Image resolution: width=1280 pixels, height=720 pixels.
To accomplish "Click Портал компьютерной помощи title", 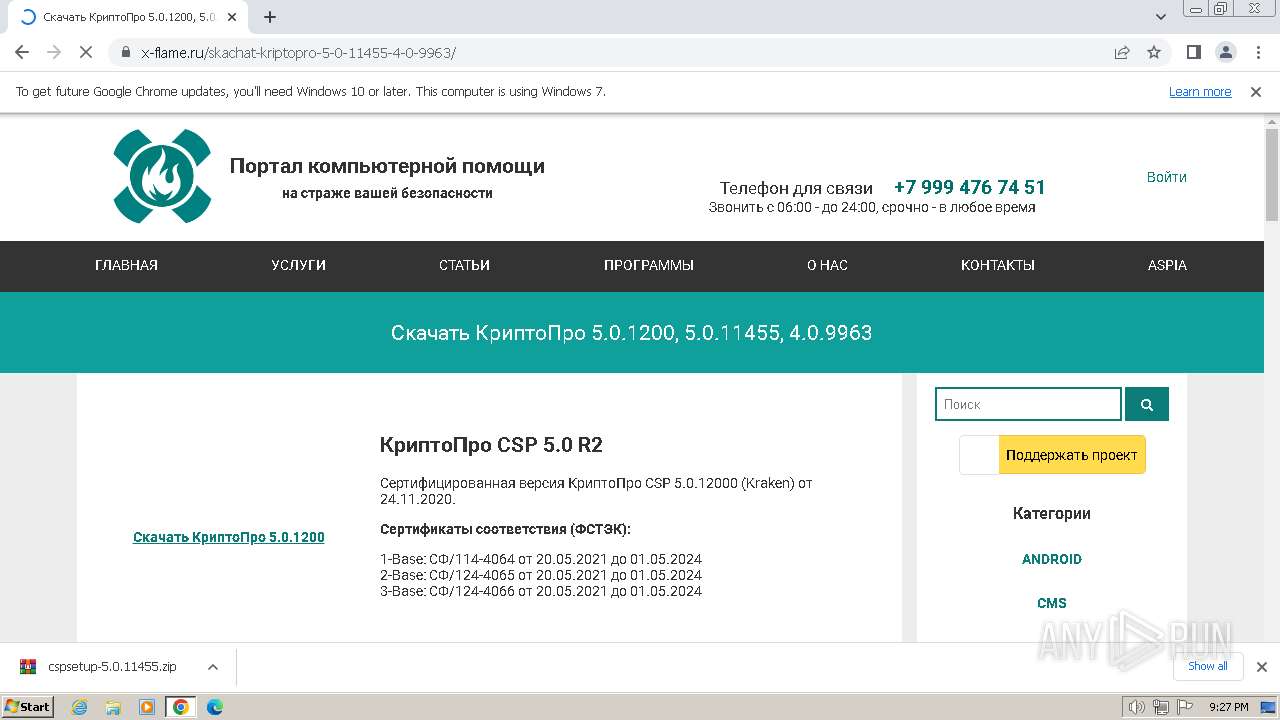I will (x=387, y=166).
